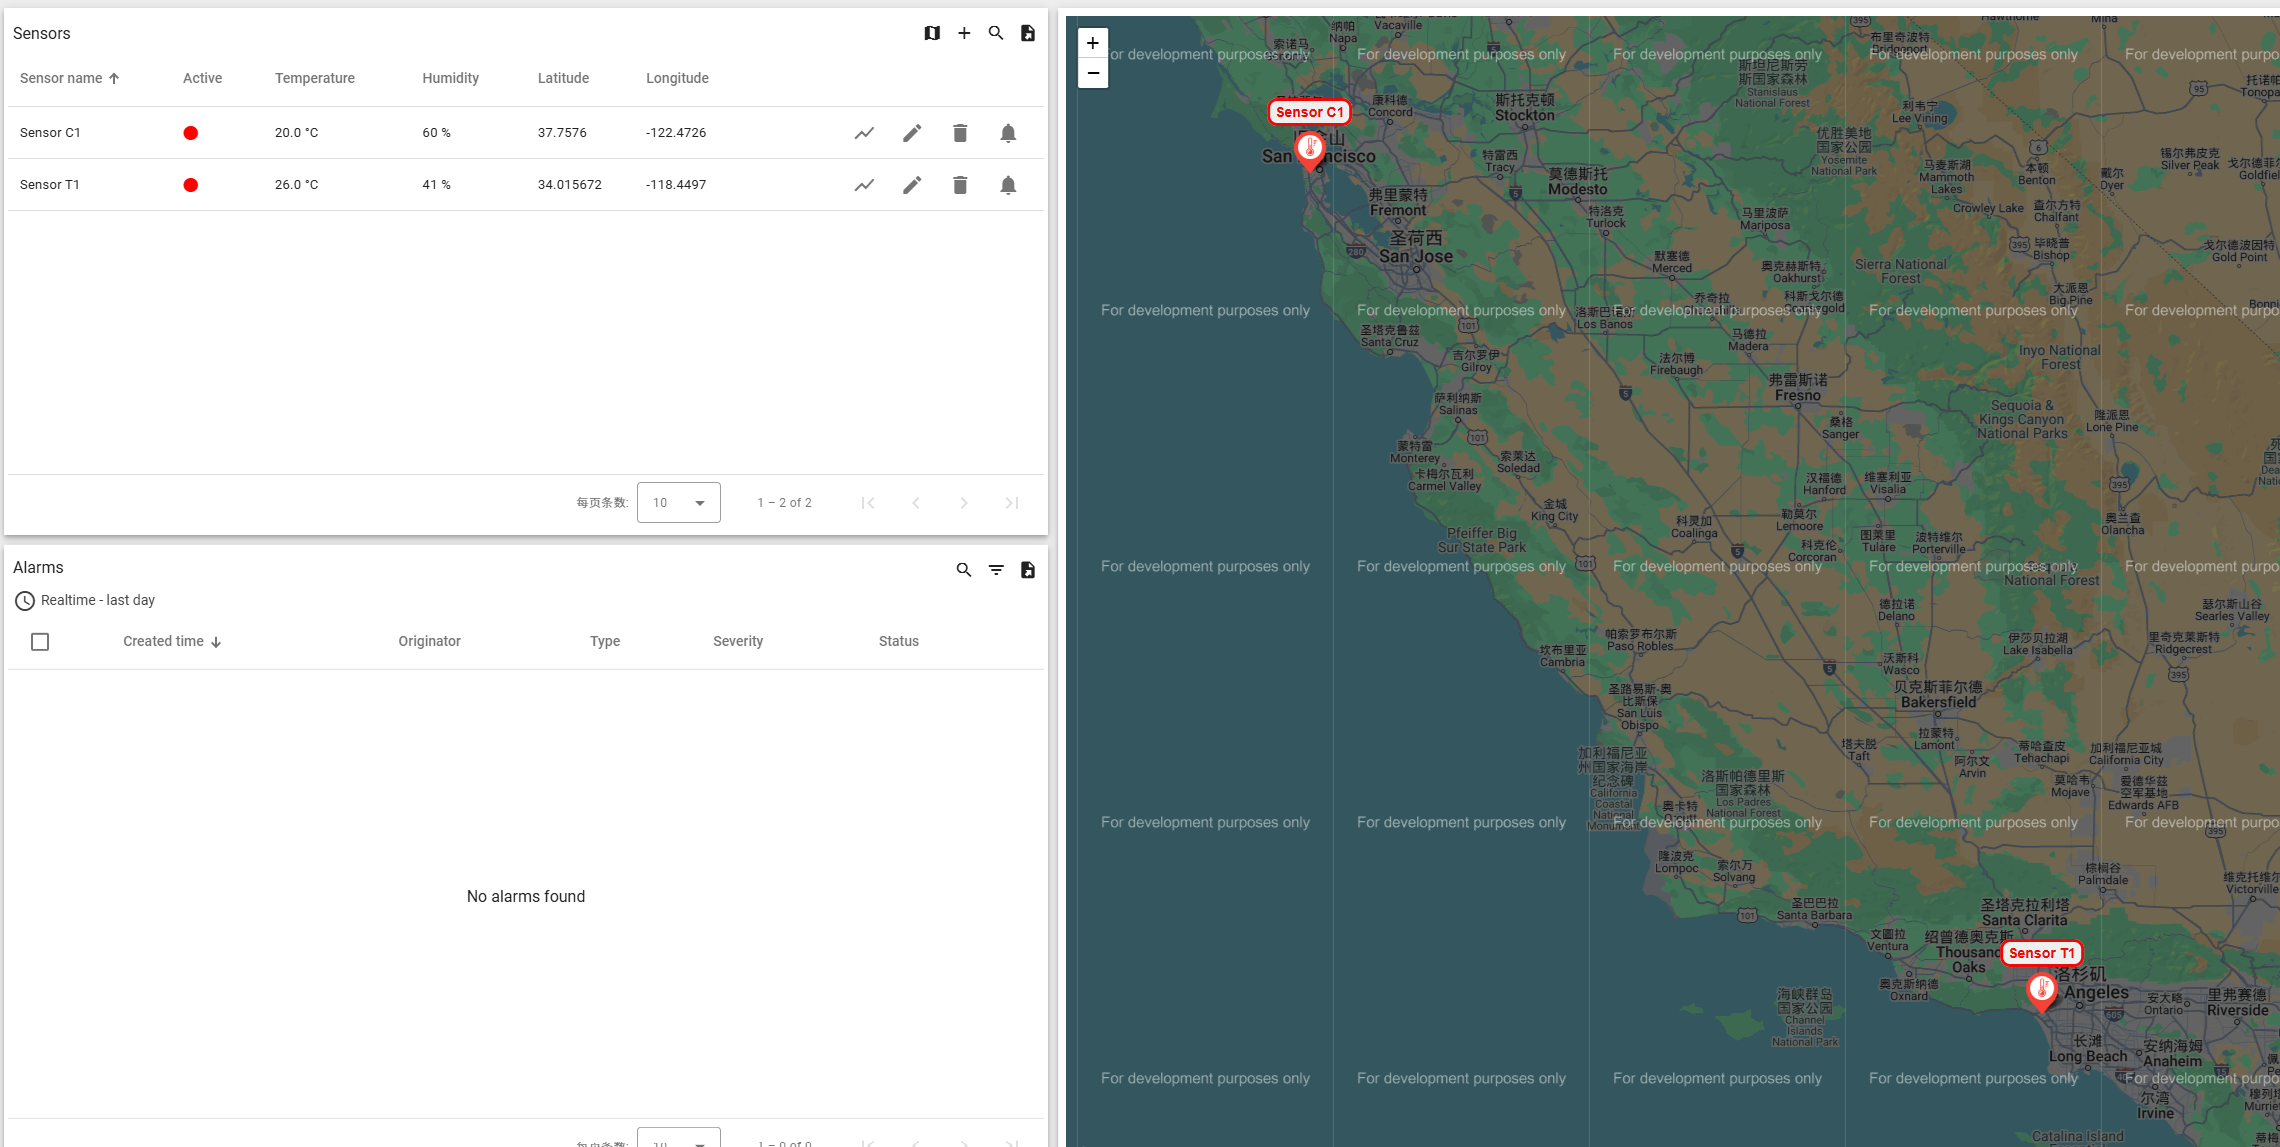Viewport: 2280px width, 1147px height.
Task: Add a new sensor with plus icon
Action: [964, 33]
